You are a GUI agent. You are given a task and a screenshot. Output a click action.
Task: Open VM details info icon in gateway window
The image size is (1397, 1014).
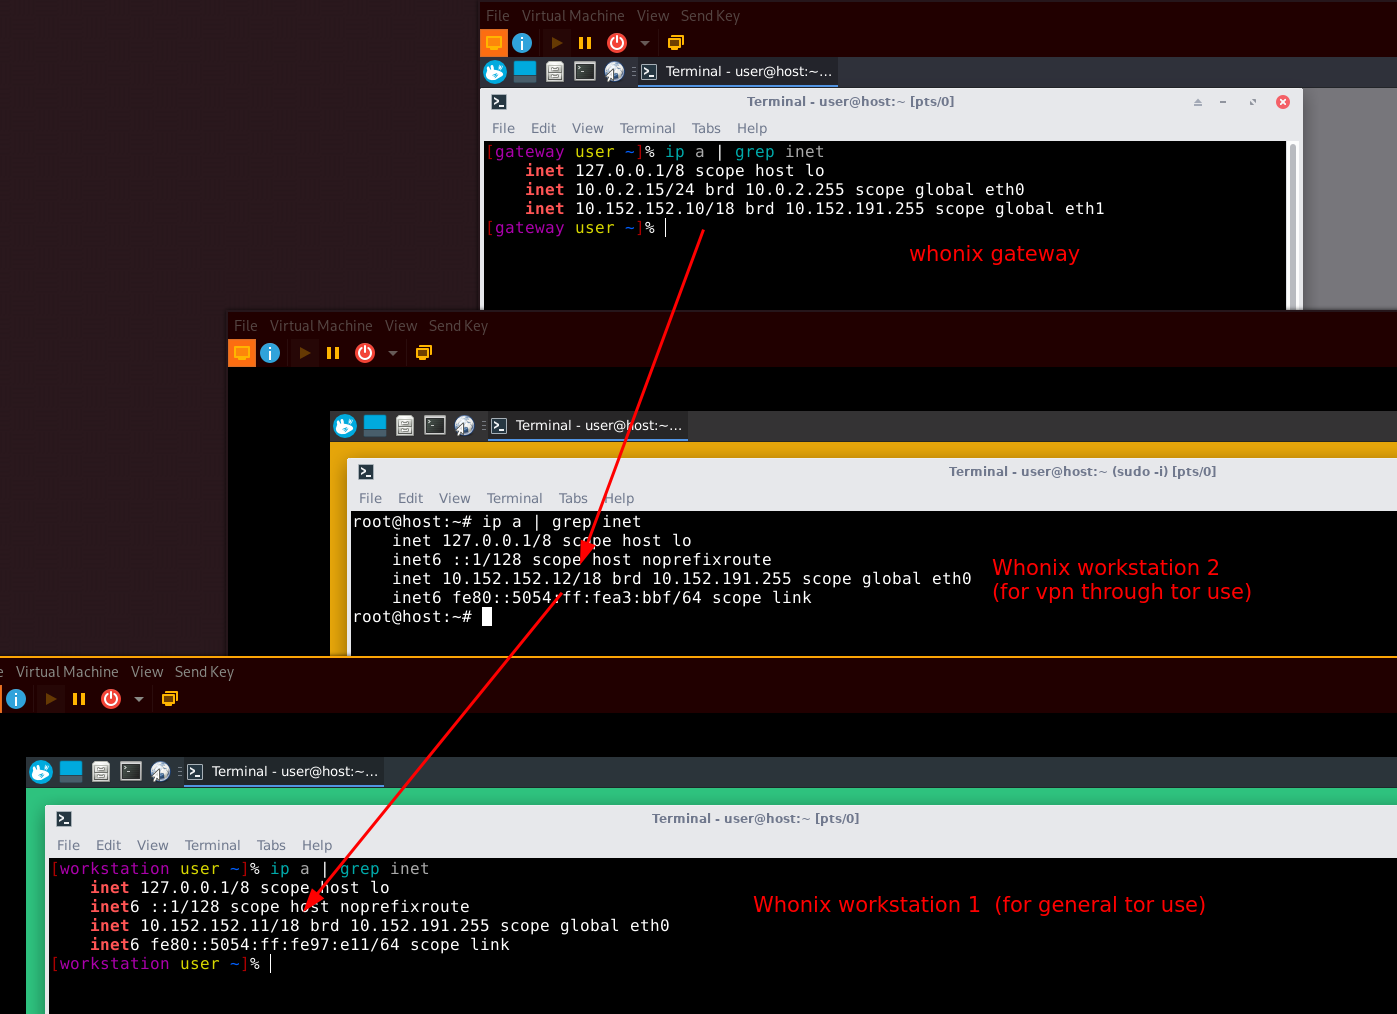point(522,43)
